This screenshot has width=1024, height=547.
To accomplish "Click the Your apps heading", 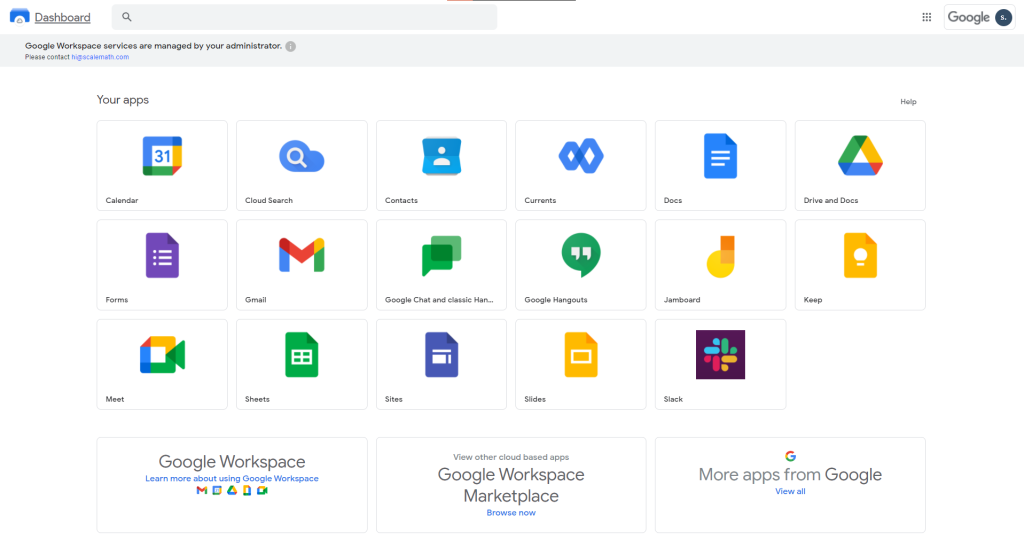I will click(x=123, y=100).
